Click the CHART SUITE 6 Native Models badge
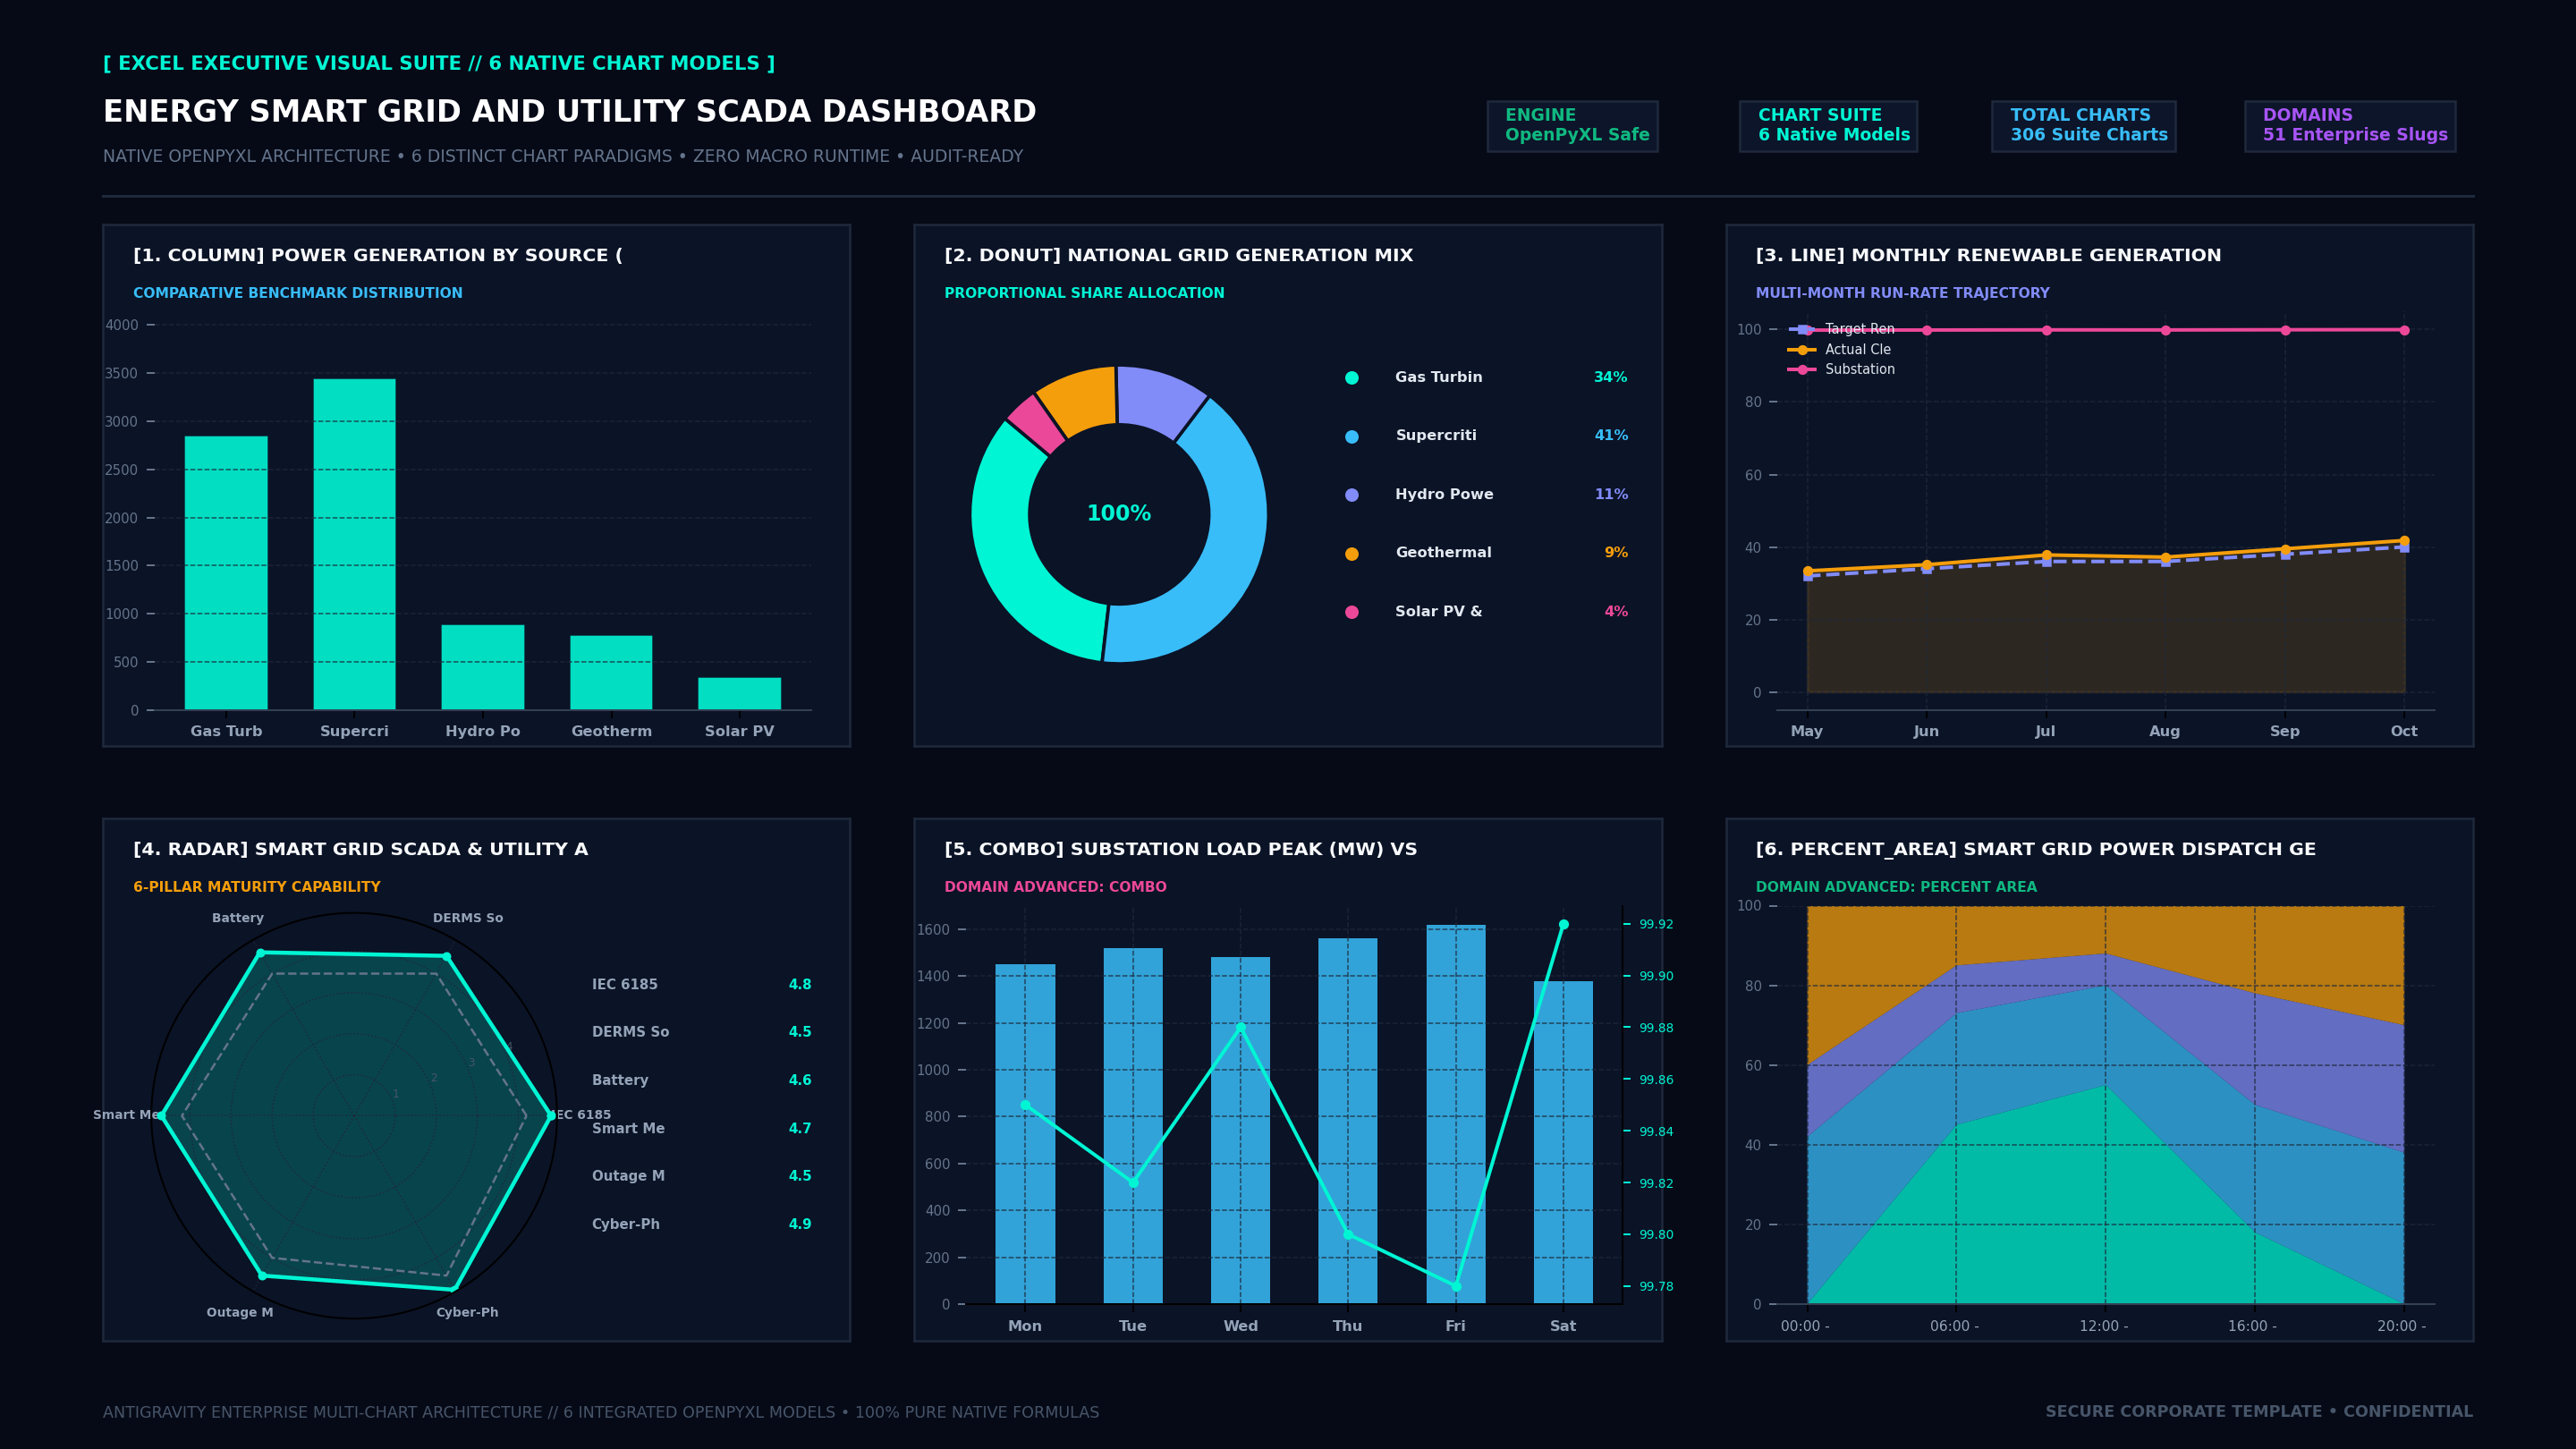This screenshot has width=2576, height=1449. pyautogui.click(x=1828, y=126)
